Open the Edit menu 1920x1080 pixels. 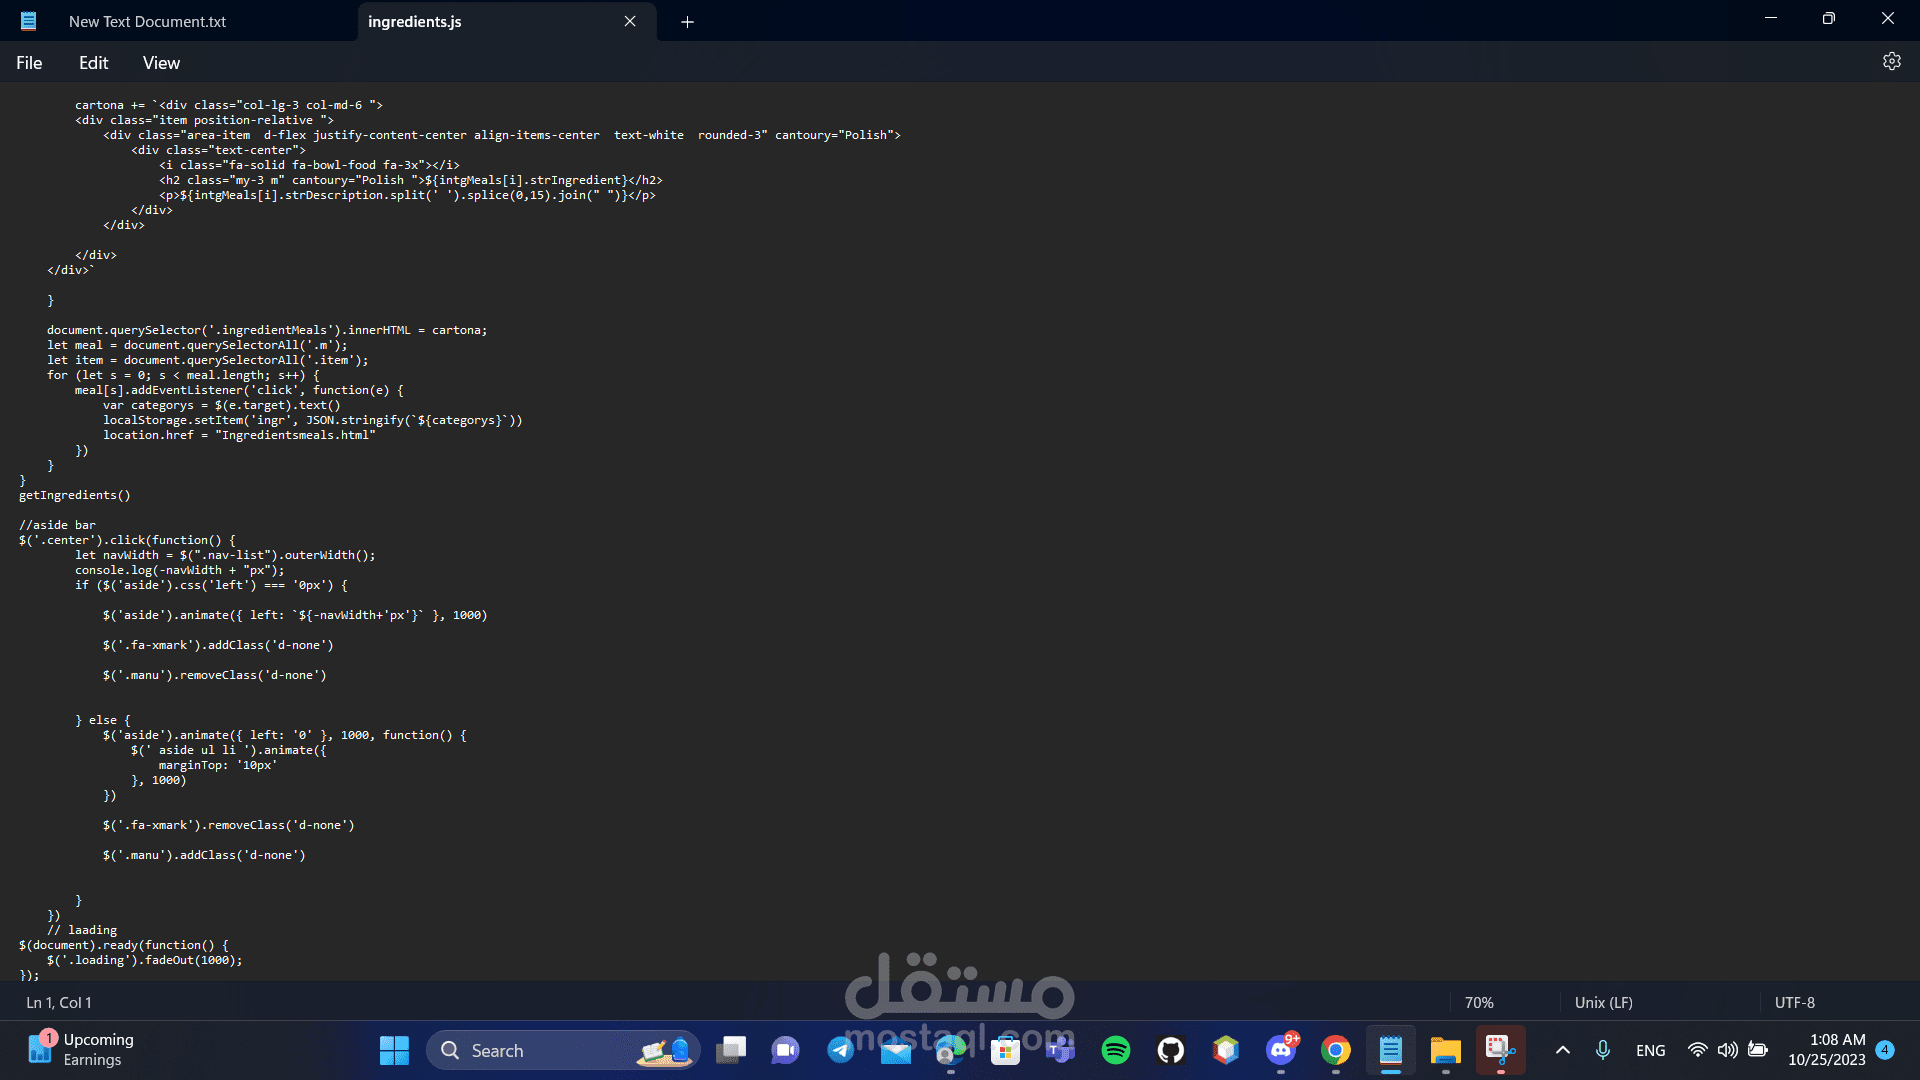pos(93,63)
